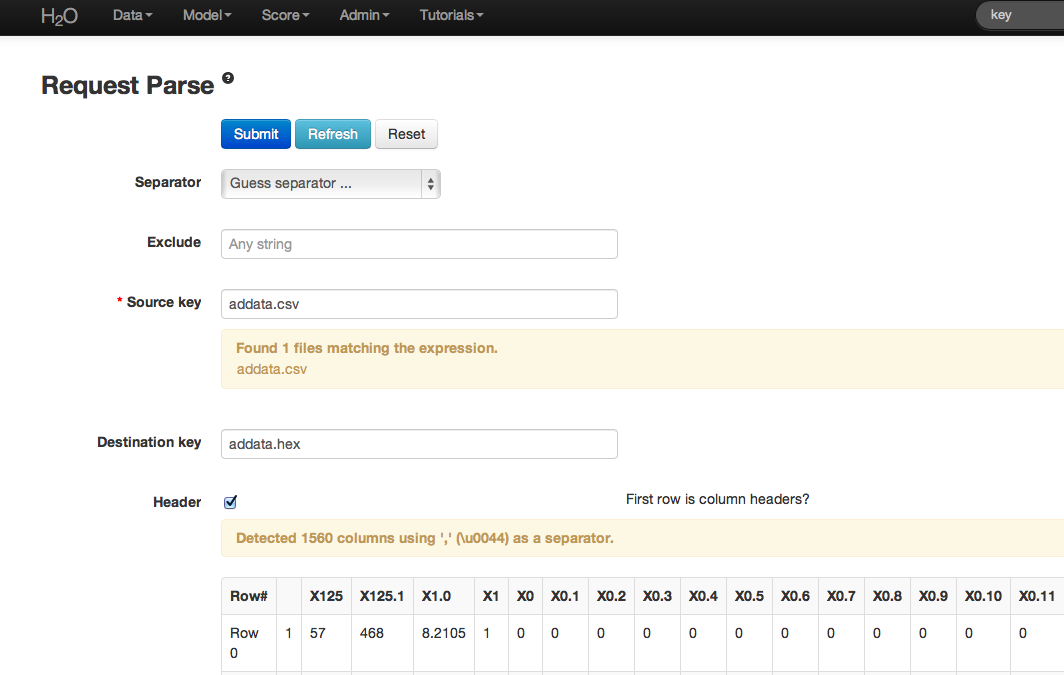Expand the Data menu
Viewport: 1064px width, 675px height.
[x=132, y=16]
